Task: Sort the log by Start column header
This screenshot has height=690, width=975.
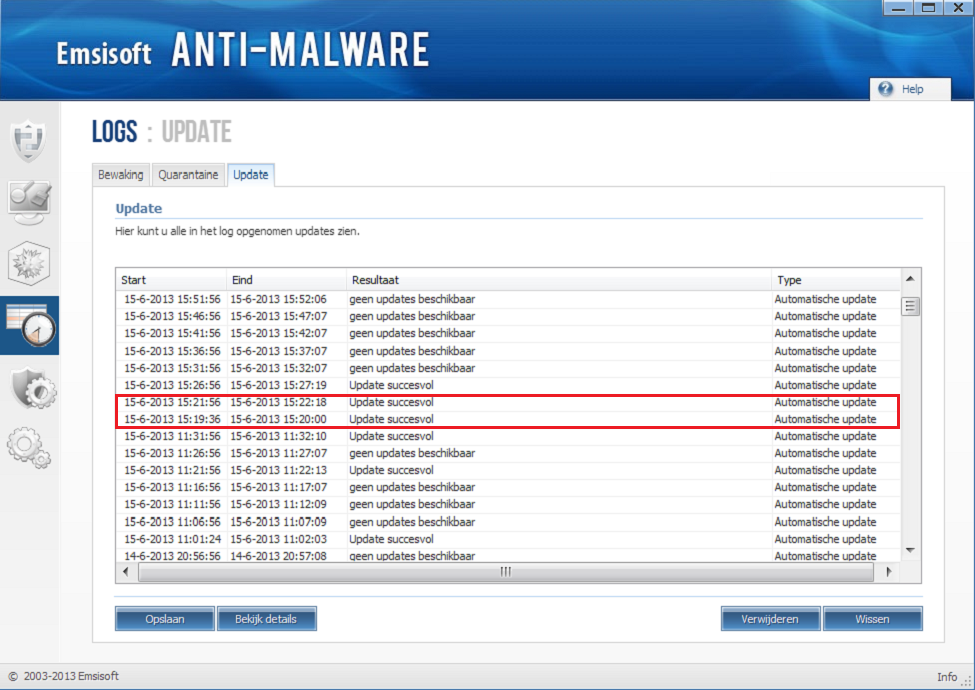Action: [x=171, y=280]
